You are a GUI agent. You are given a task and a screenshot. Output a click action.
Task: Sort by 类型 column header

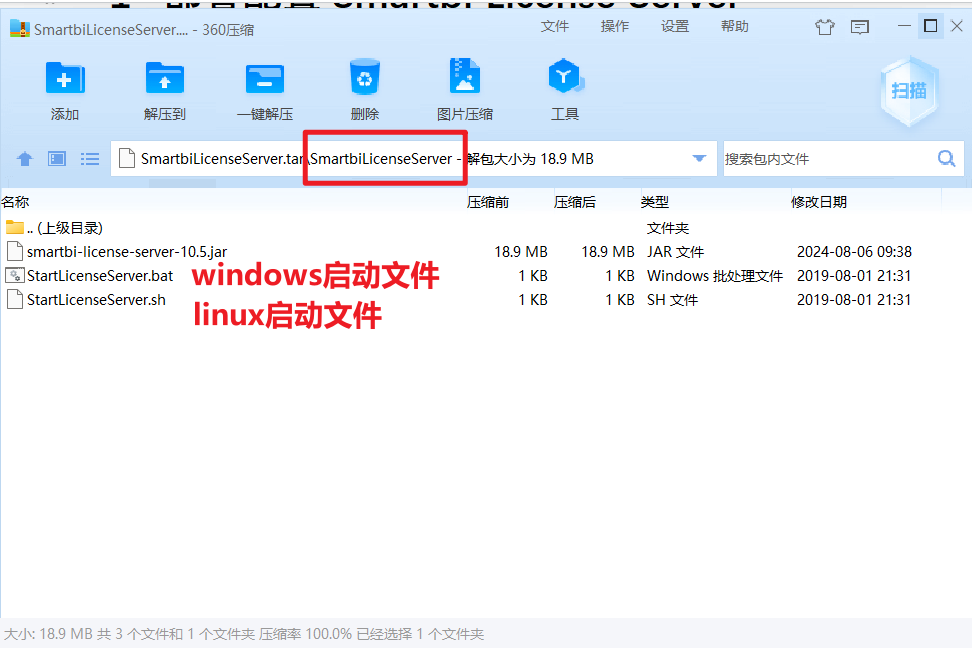[655, 202]
